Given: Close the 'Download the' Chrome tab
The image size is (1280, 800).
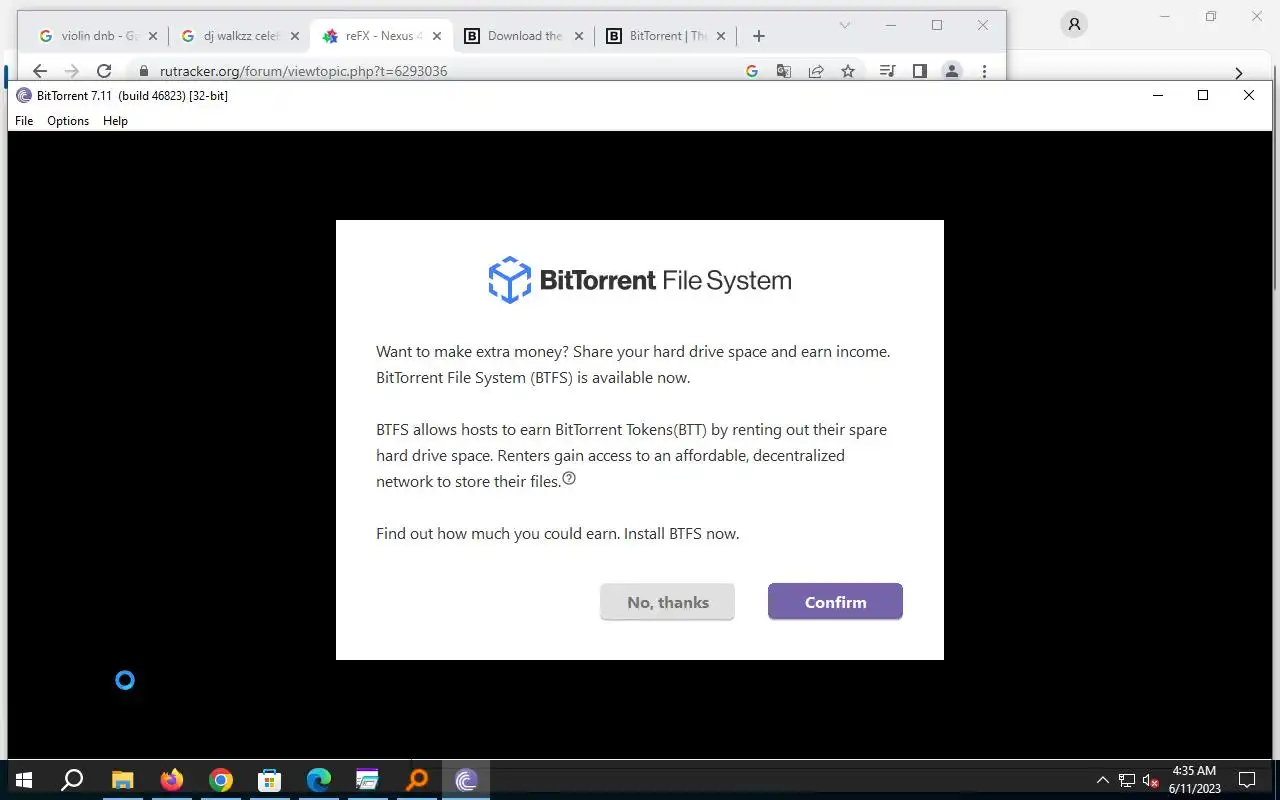Looking at the screenshot, I should pyautogui.click(x=579, y=36).
